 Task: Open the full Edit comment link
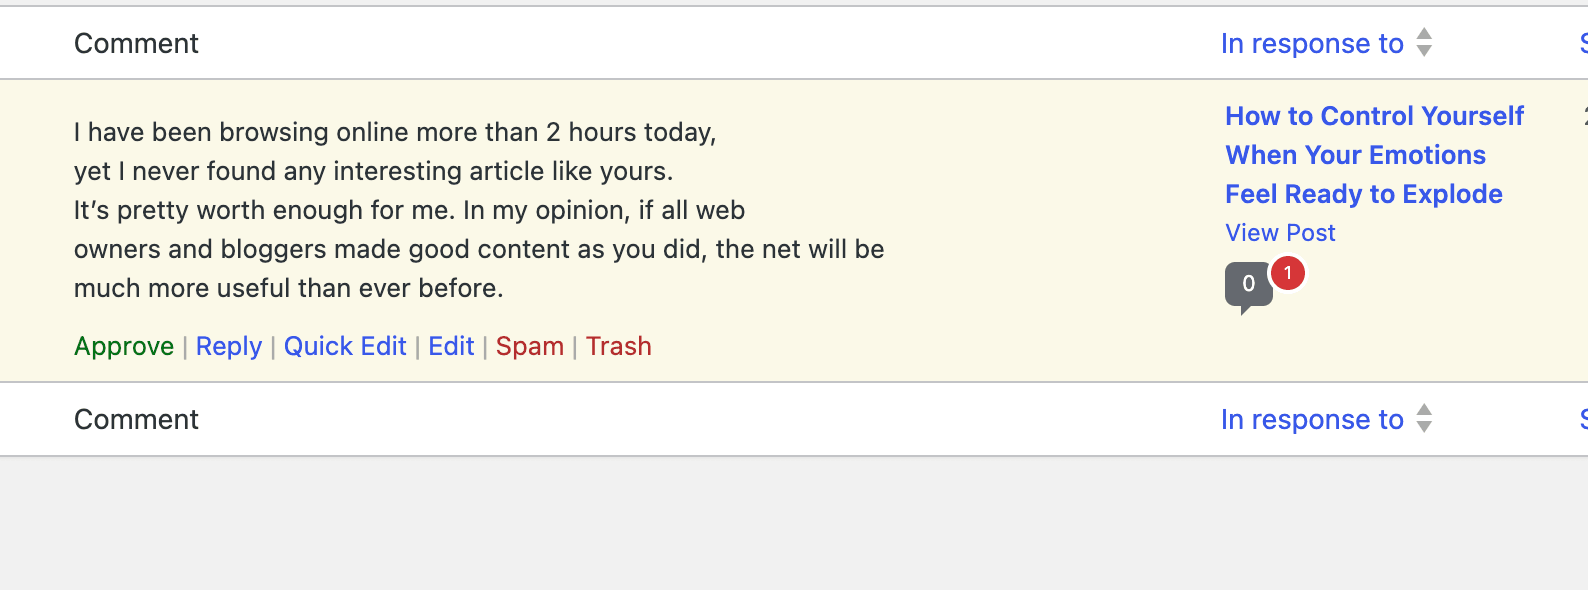coord(451,347)
